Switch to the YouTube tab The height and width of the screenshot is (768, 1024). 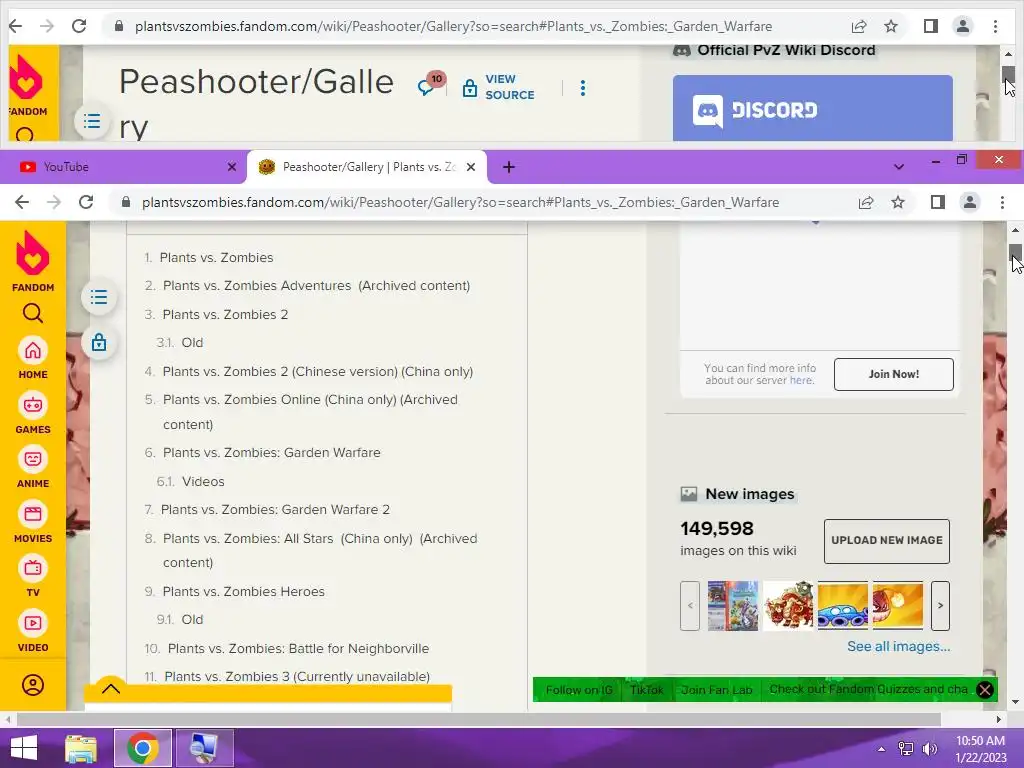tap(124, 167)
